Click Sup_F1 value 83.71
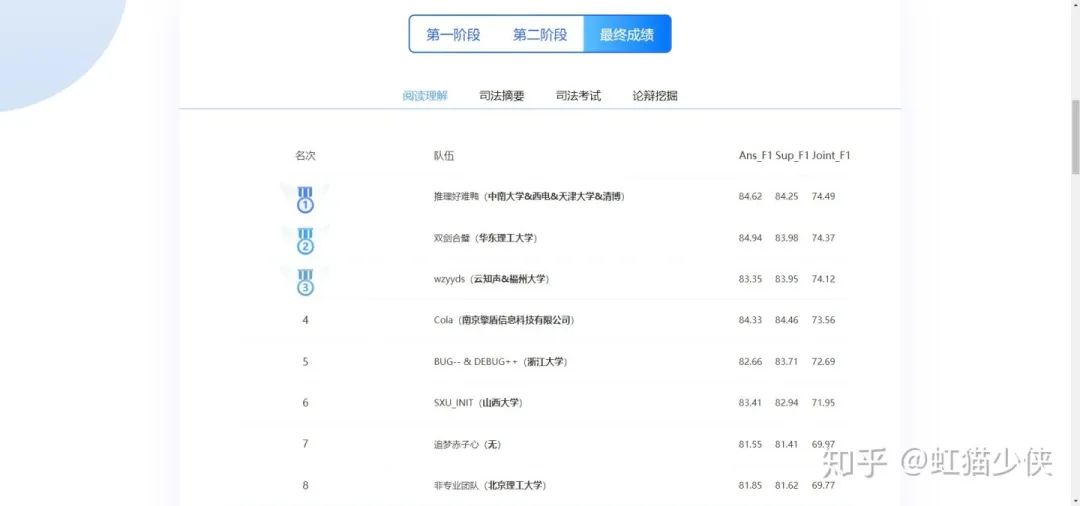This screenshot has height=506, width=1080. [x=787, y=361]
